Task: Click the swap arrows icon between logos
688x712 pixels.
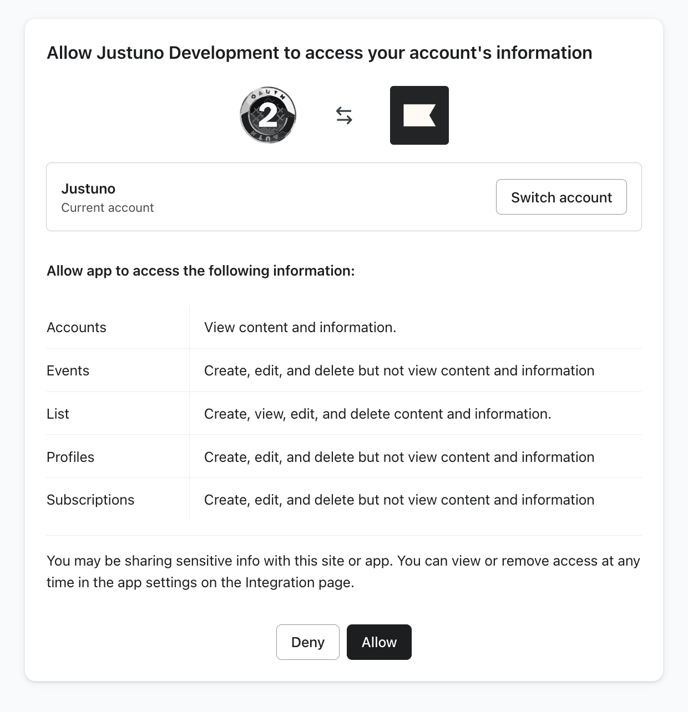Action: click(344, 115)
